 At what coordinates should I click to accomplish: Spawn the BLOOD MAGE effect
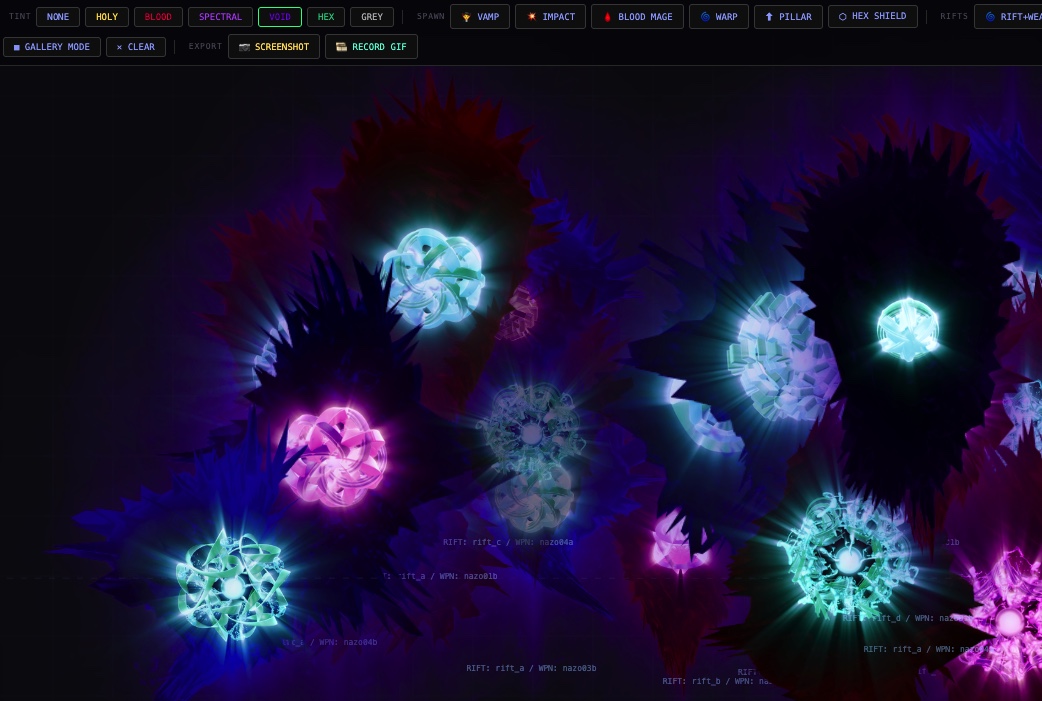tap(637, 17)
